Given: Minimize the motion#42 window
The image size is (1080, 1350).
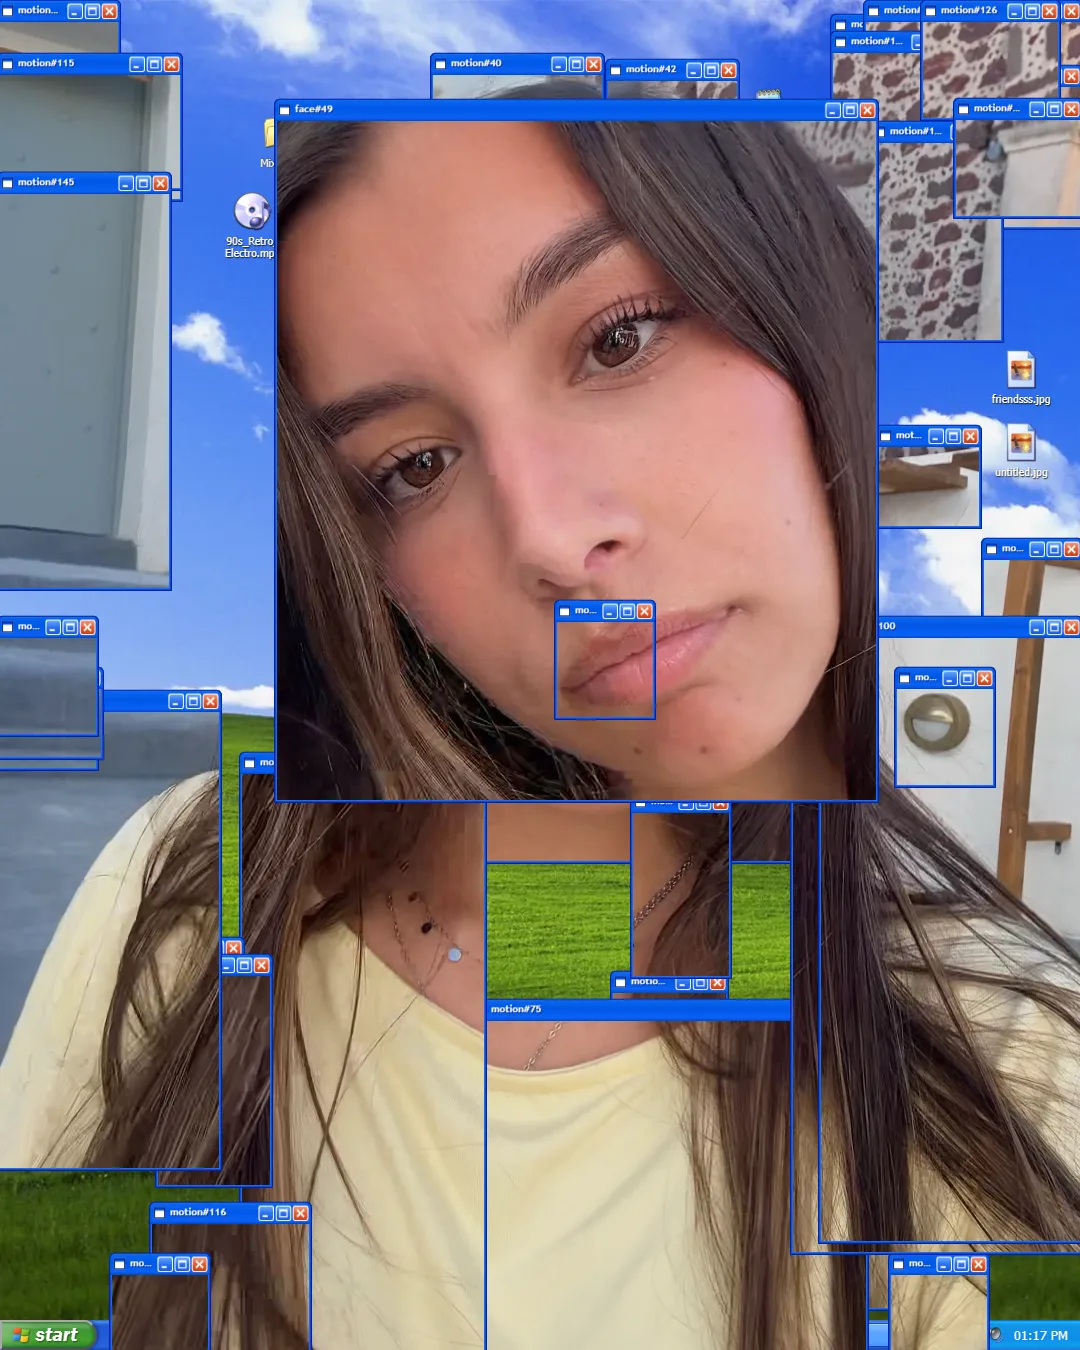Looking at the screenshot, I should coord(694,70).
